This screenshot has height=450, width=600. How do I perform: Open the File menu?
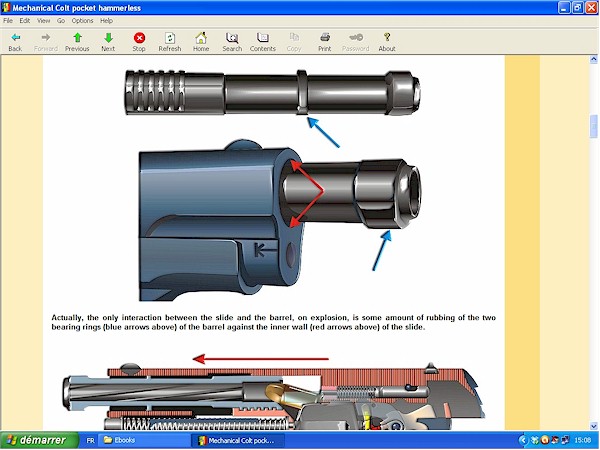coord(8,21)
